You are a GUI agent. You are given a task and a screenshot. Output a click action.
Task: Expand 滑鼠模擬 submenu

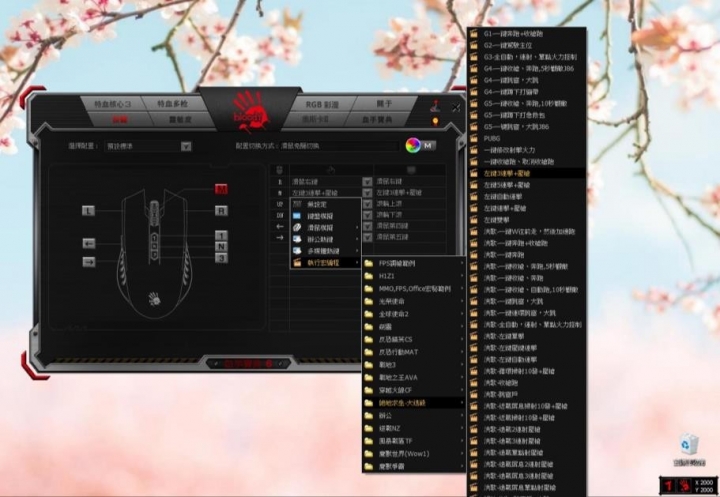coord(326,227)
